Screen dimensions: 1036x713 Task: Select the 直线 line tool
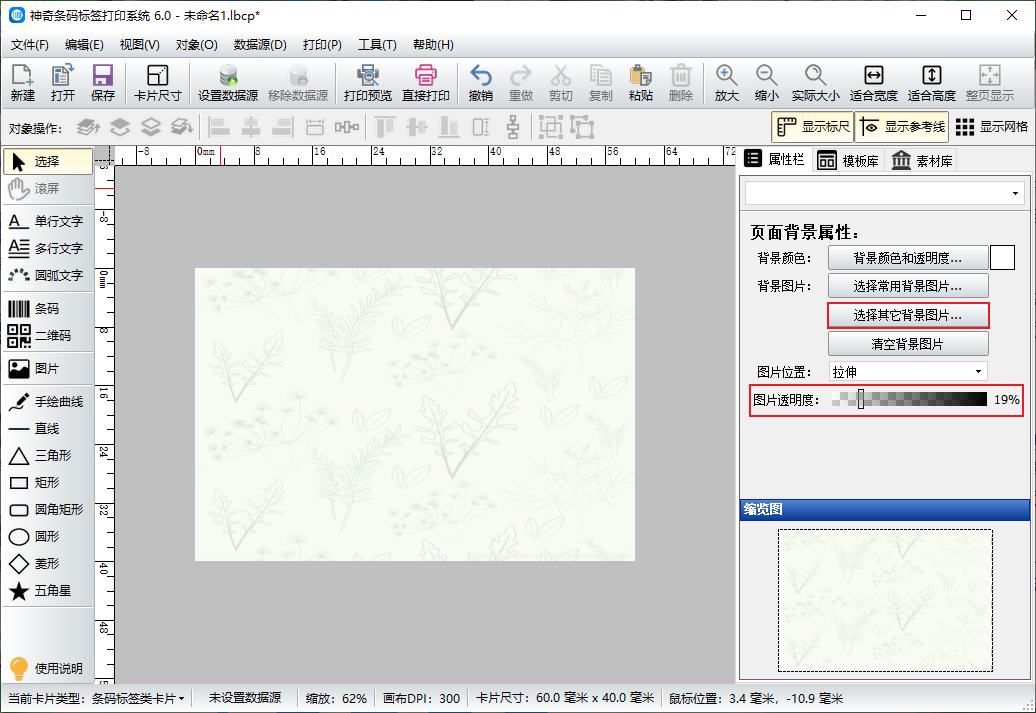pyautogui.click(x=48, y=429)
